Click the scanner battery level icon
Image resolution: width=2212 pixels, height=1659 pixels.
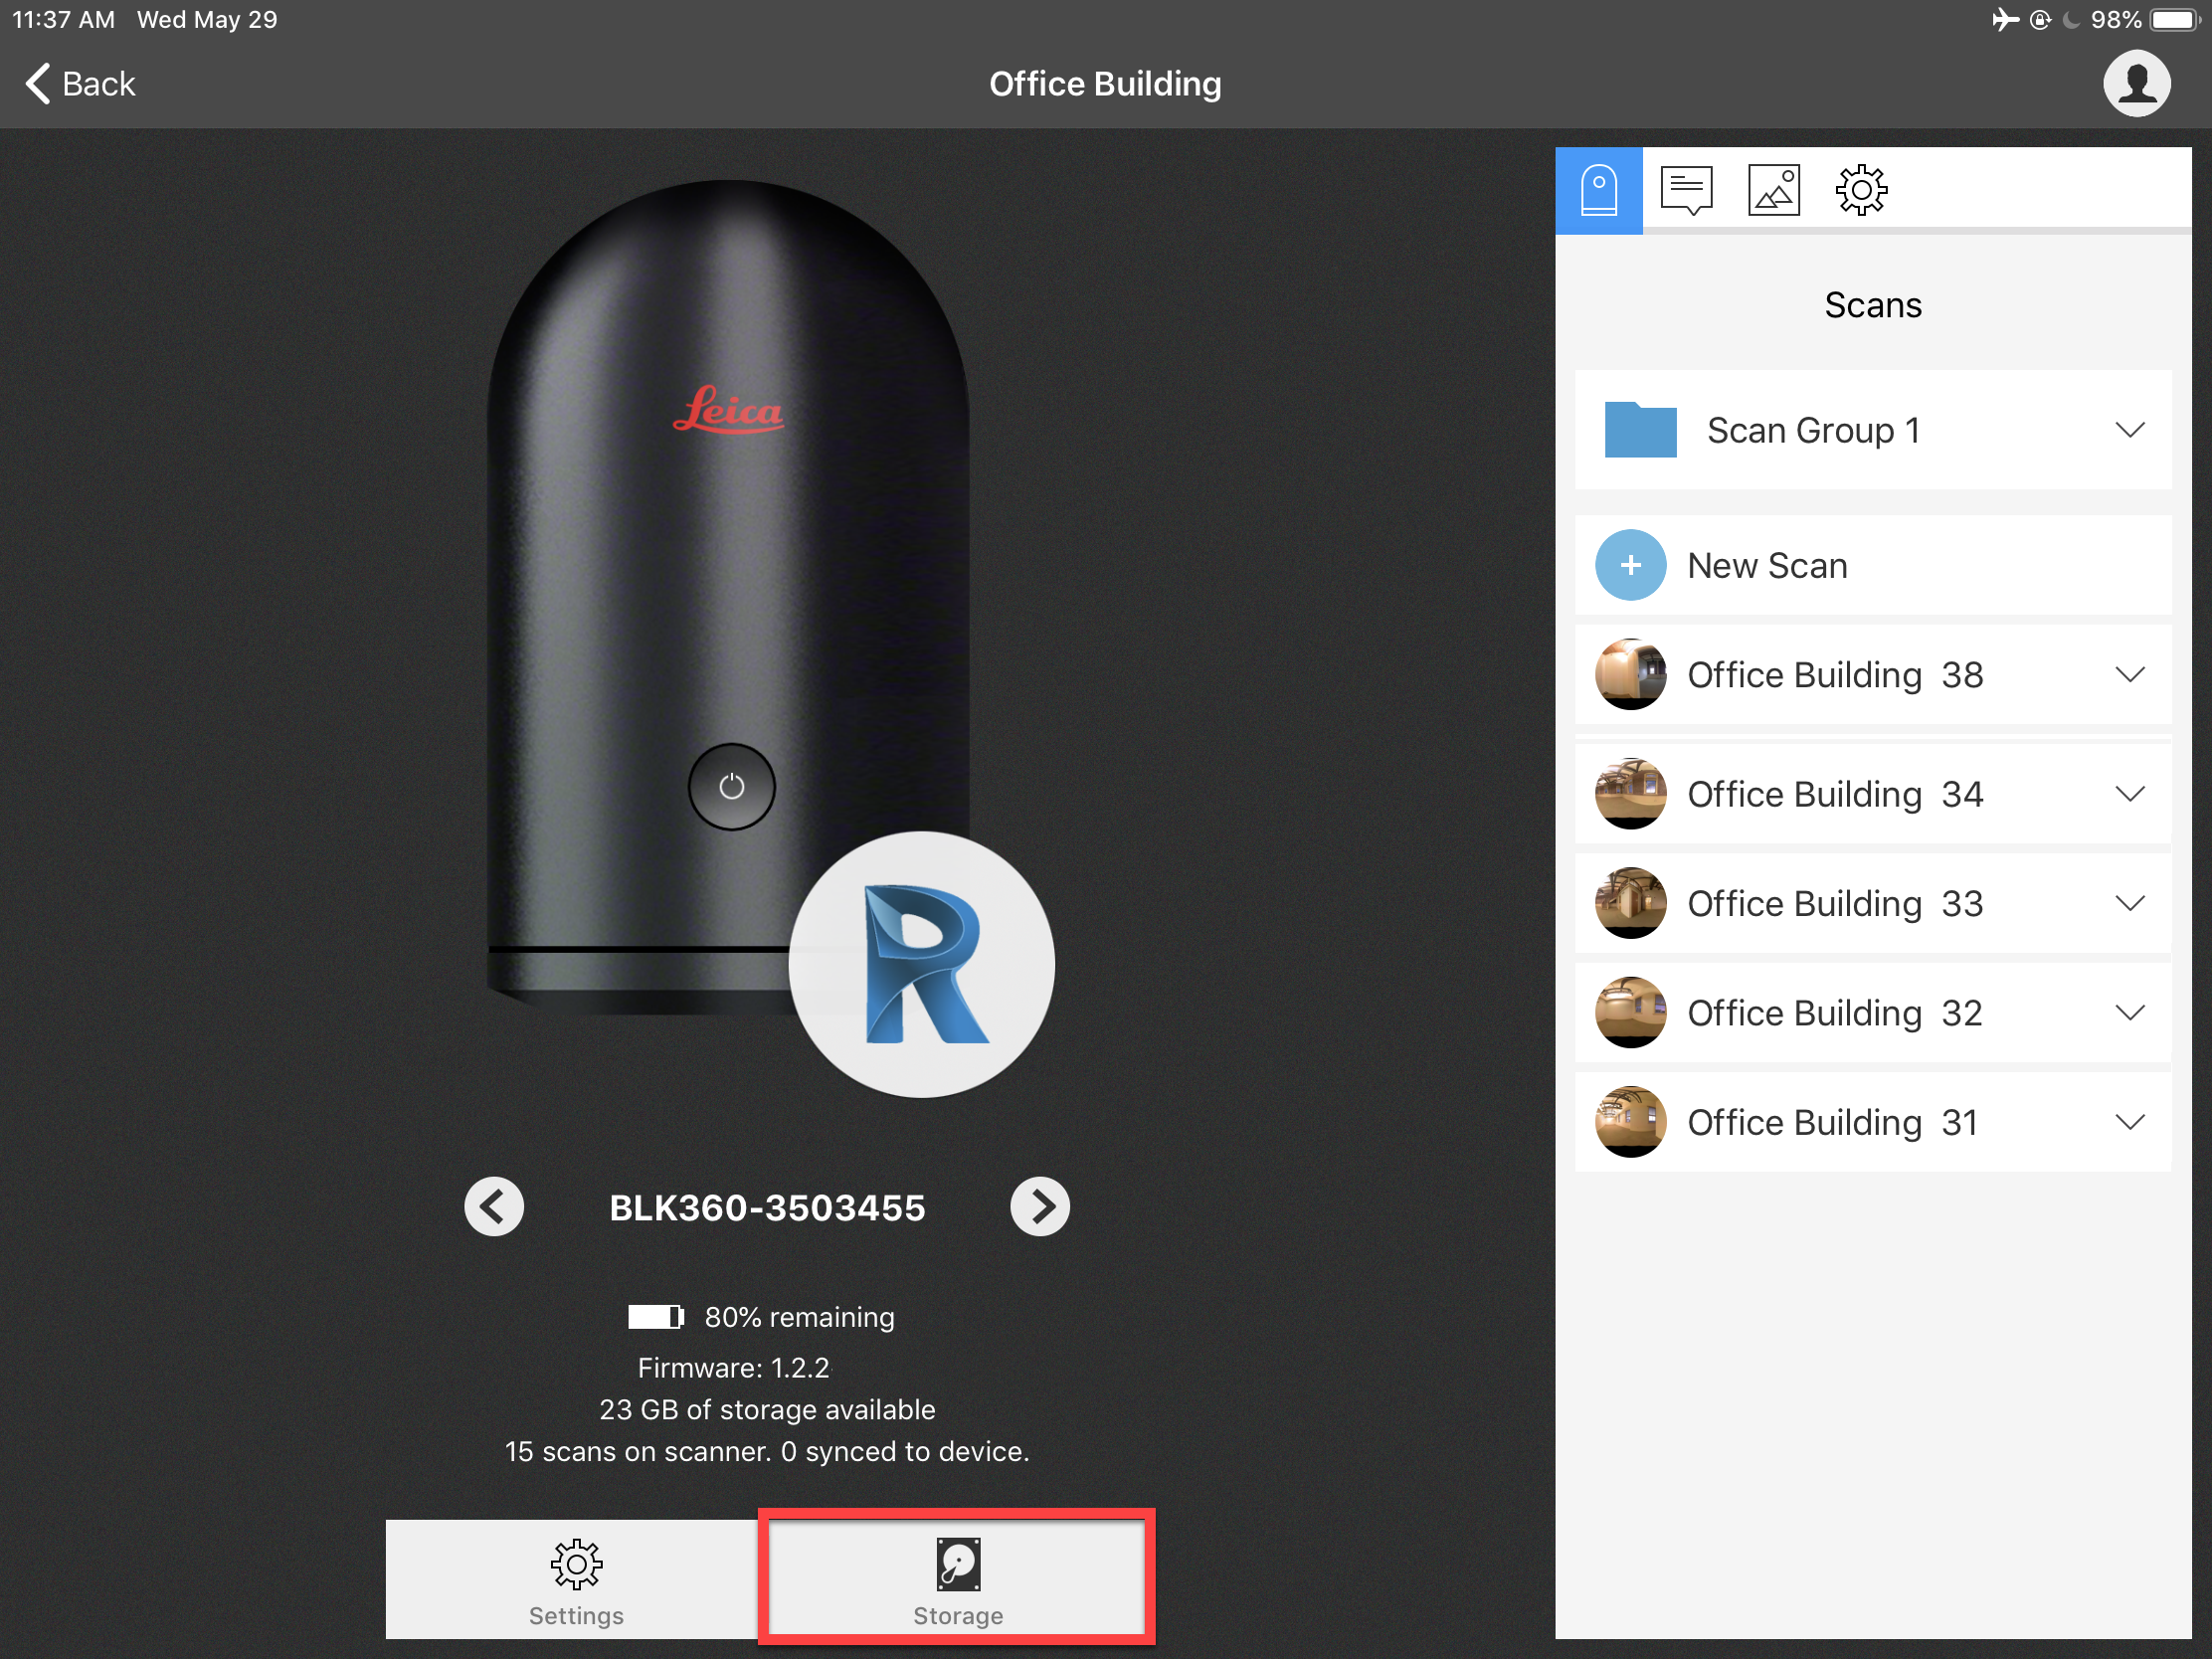pyautogui.click(x=656, y=1317)
